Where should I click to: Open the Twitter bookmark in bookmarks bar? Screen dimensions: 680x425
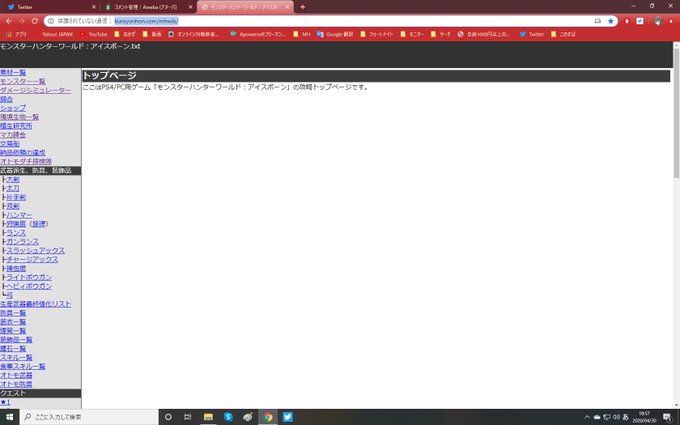tap(532, 34)
